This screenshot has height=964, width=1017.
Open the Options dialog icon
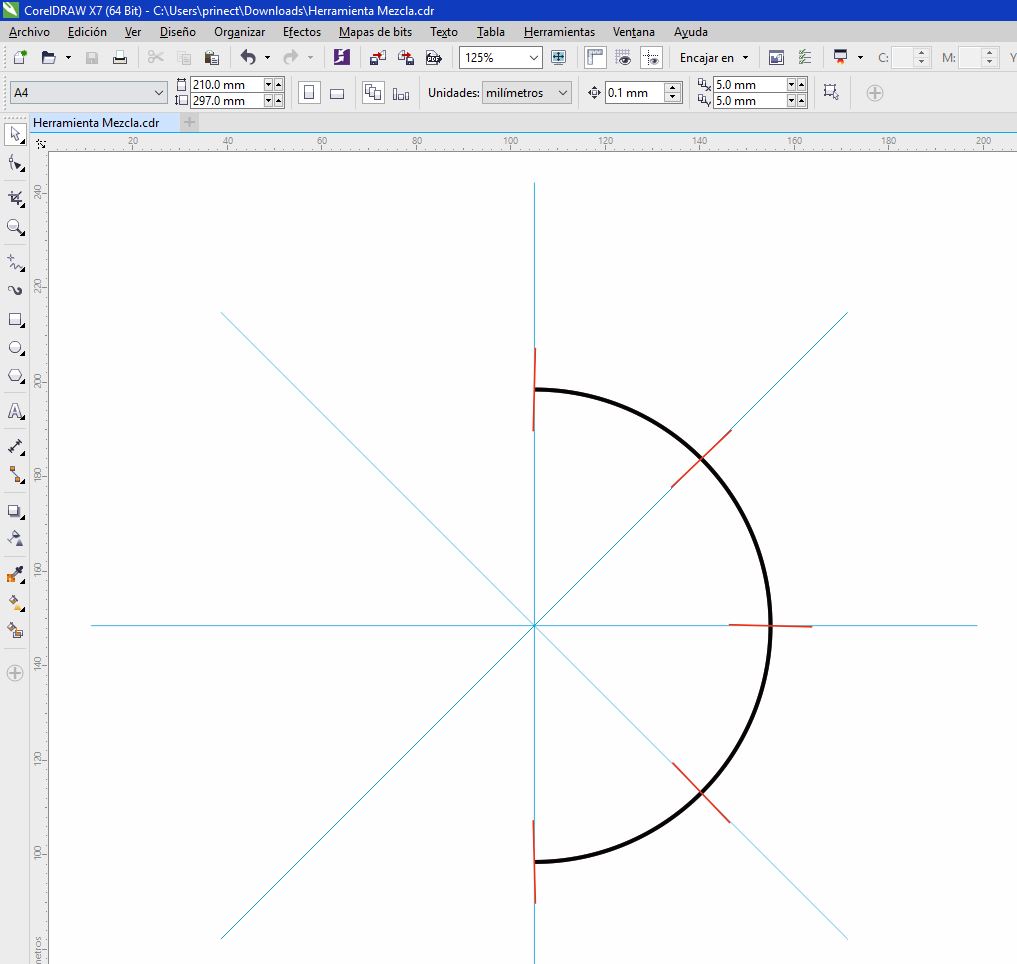click(x=805, y=57)
